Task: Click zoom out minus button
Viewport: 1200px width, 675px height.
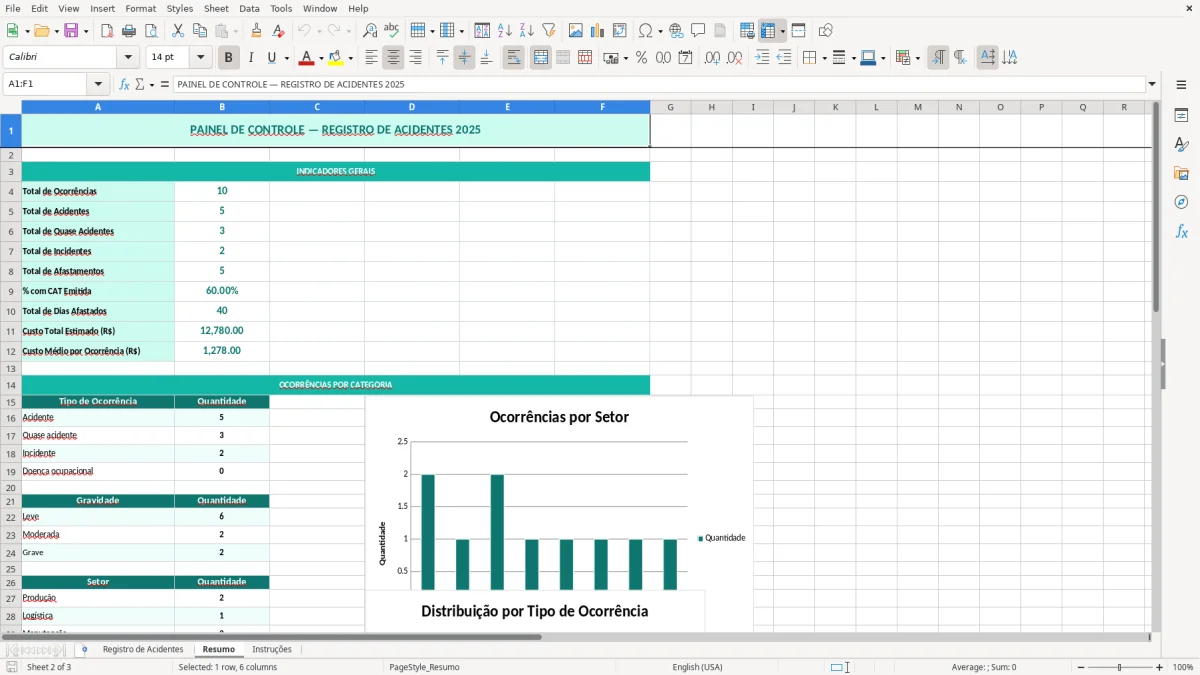Action: [x=1081, y=667]
